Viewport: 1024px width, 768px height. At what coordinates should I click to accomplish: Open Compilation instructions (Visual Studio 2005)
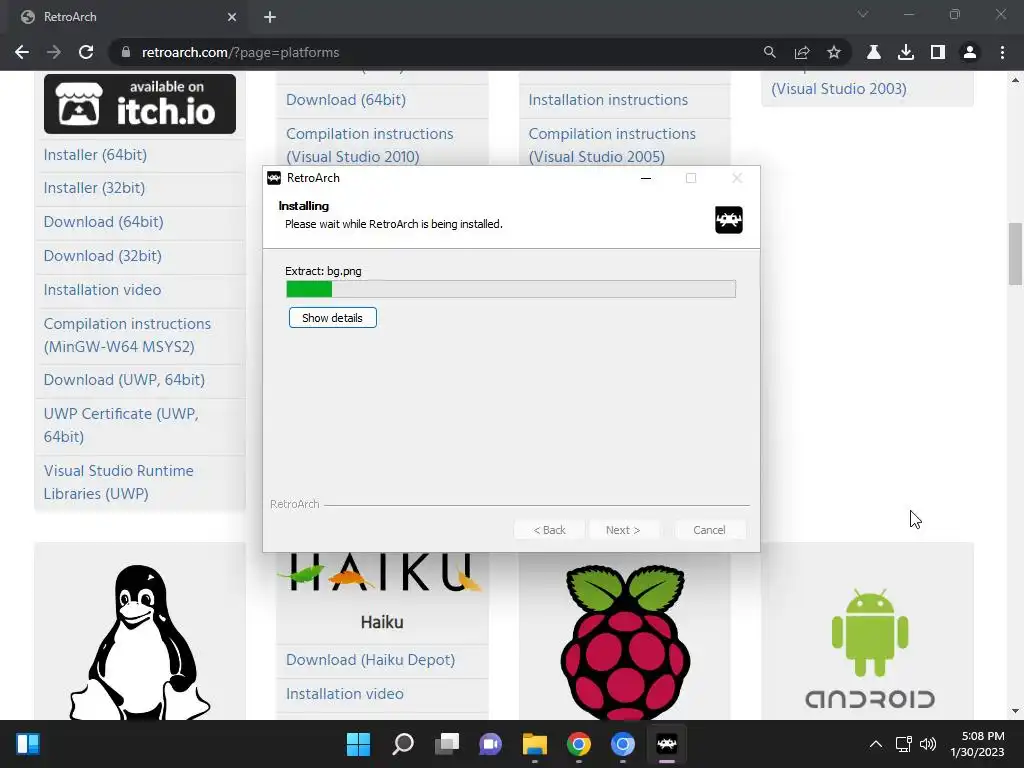coord(612,145)
